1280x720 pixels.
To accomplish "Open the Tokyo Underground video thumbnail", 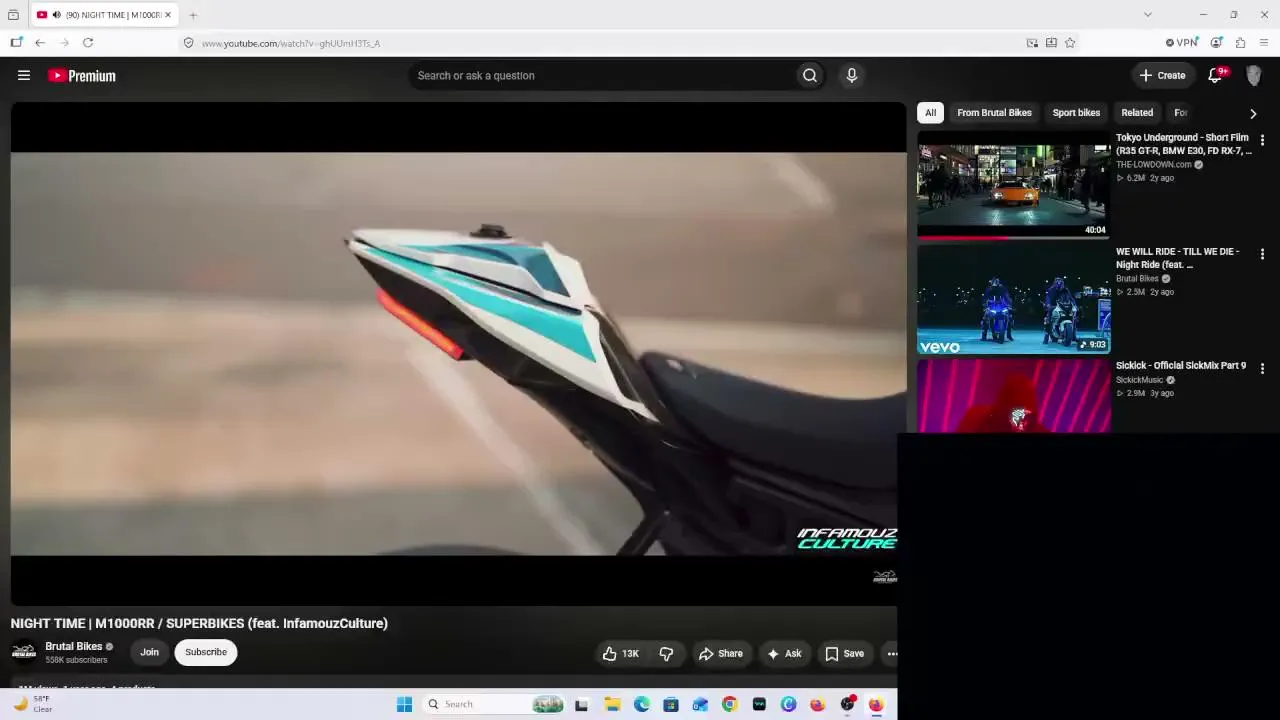I will pyautogui.click(x=1013, y=184).
